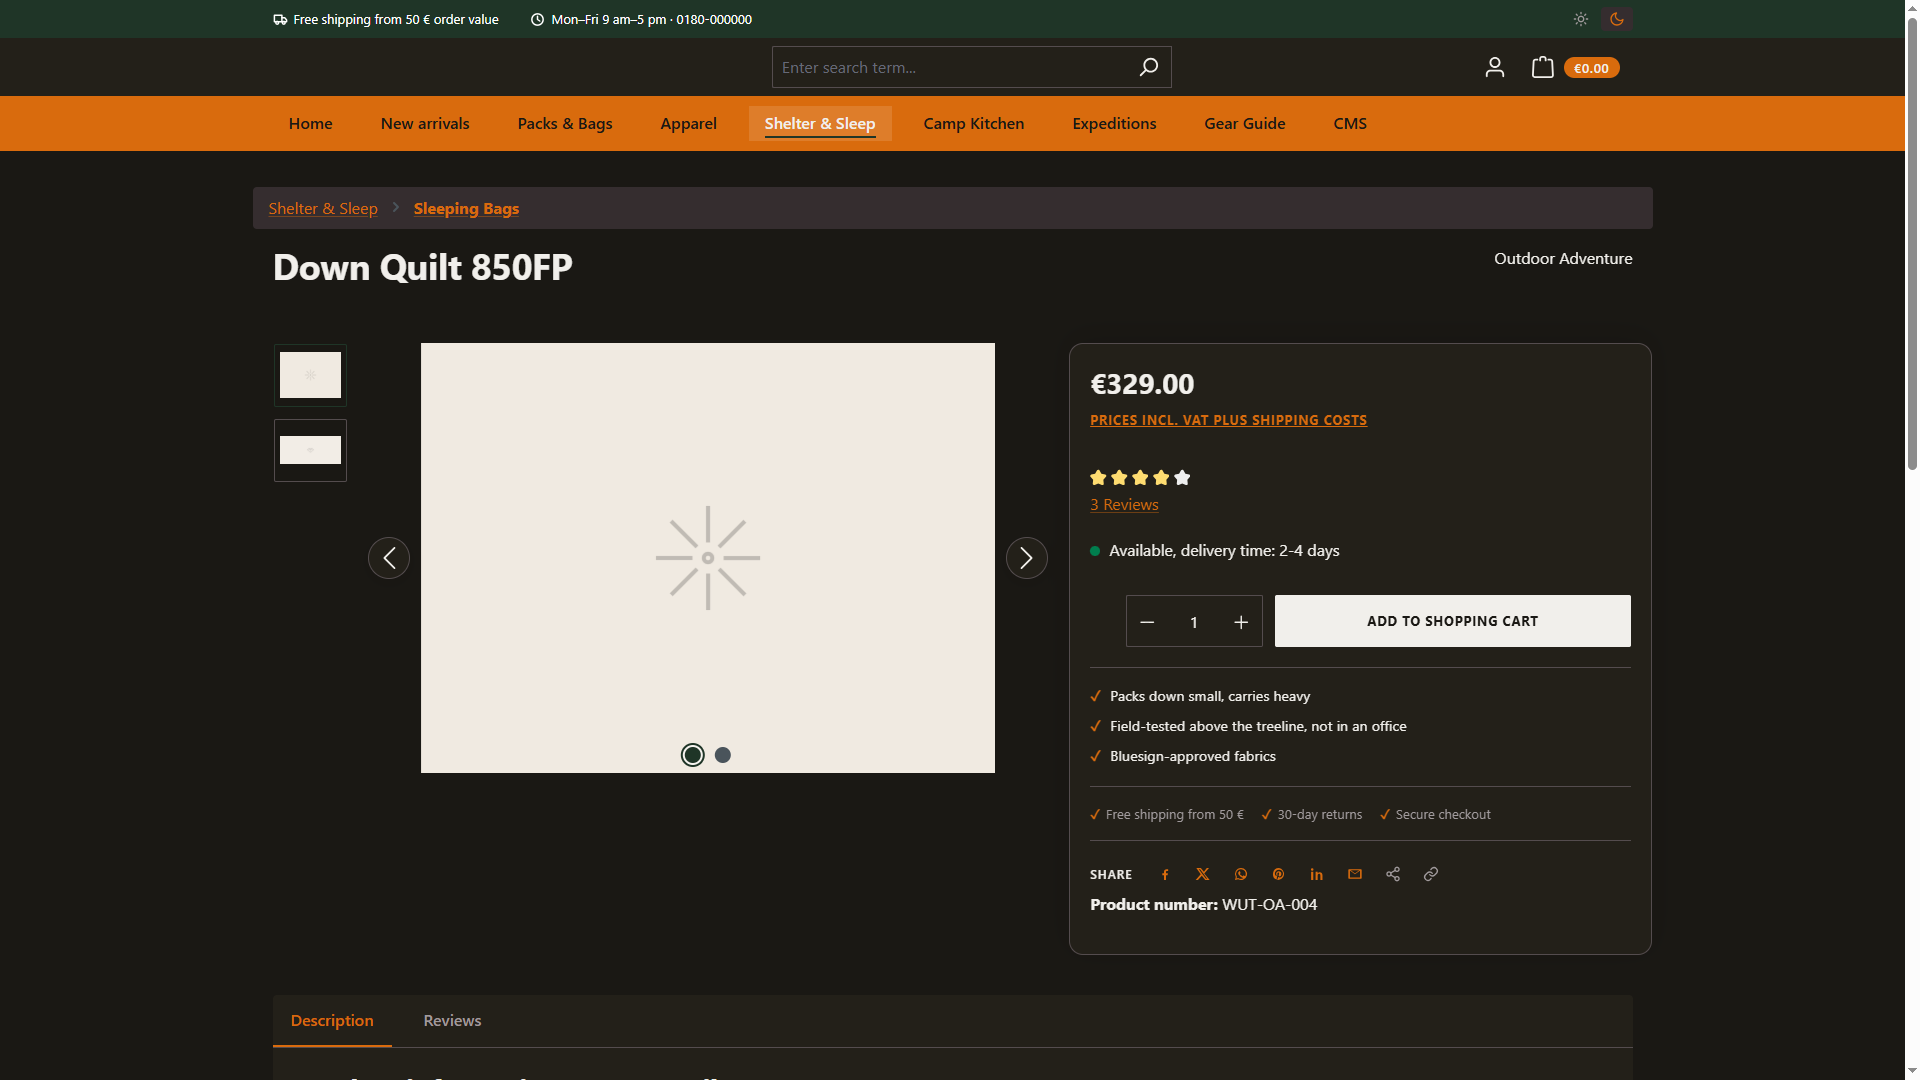Open Gear Guide menu item
1920x1080 pixels.
tap(1245, 123)
